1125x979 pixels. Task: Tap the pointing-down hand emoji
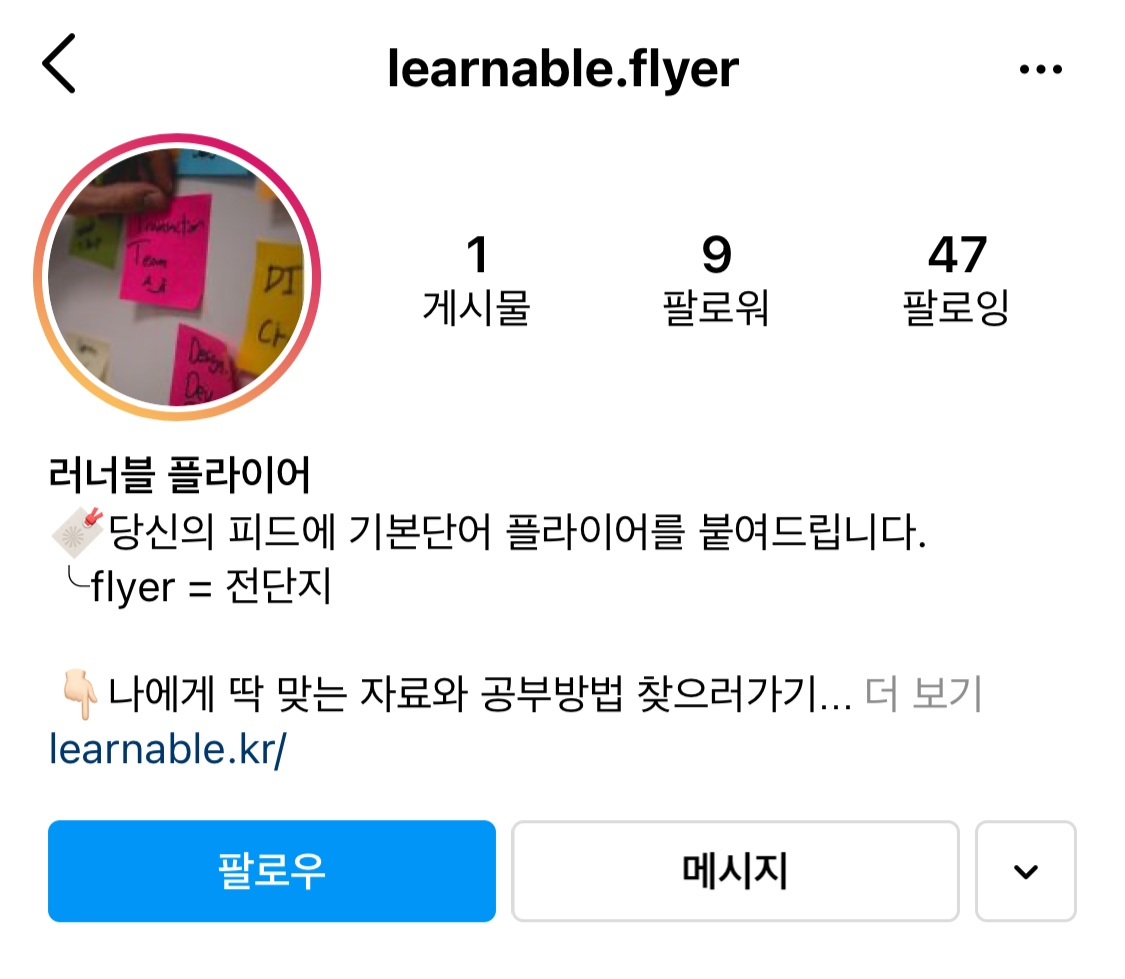(x=80, y=694)
